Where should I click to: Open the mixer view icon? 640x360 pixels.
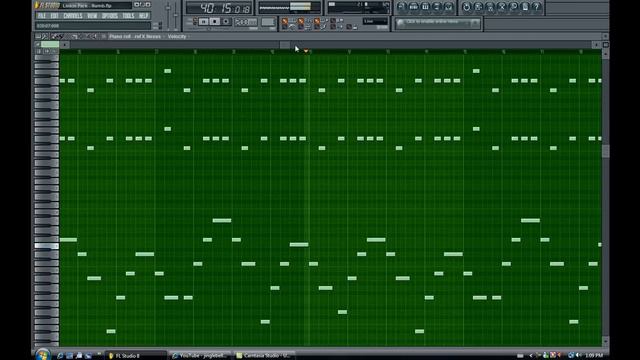coord(449,7)
